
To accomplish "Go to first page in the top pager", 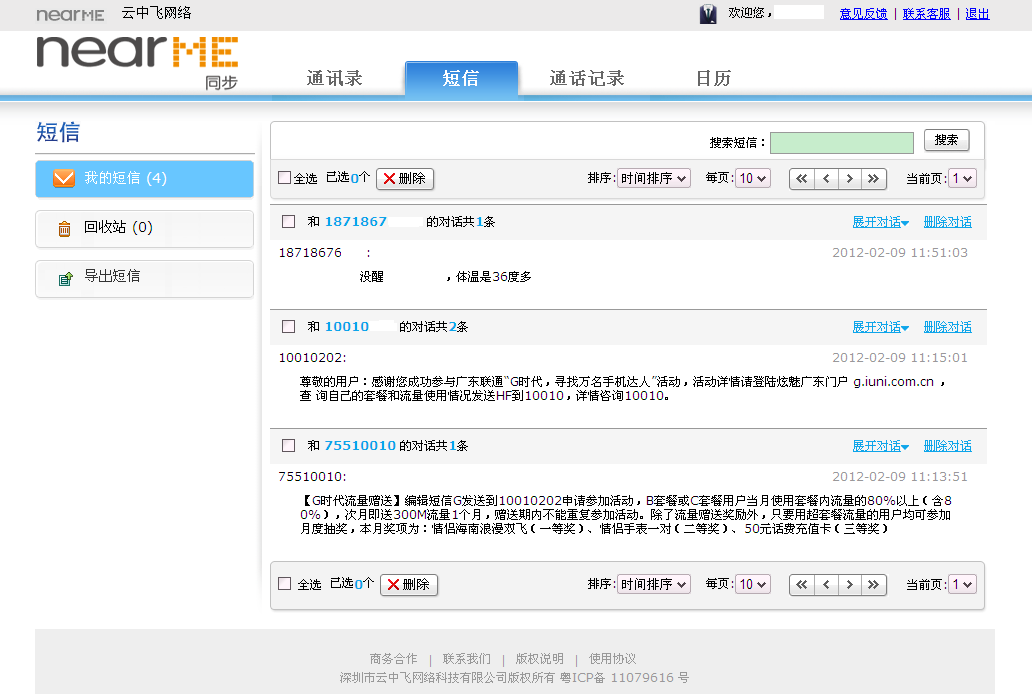I will (x=802, y=178).
